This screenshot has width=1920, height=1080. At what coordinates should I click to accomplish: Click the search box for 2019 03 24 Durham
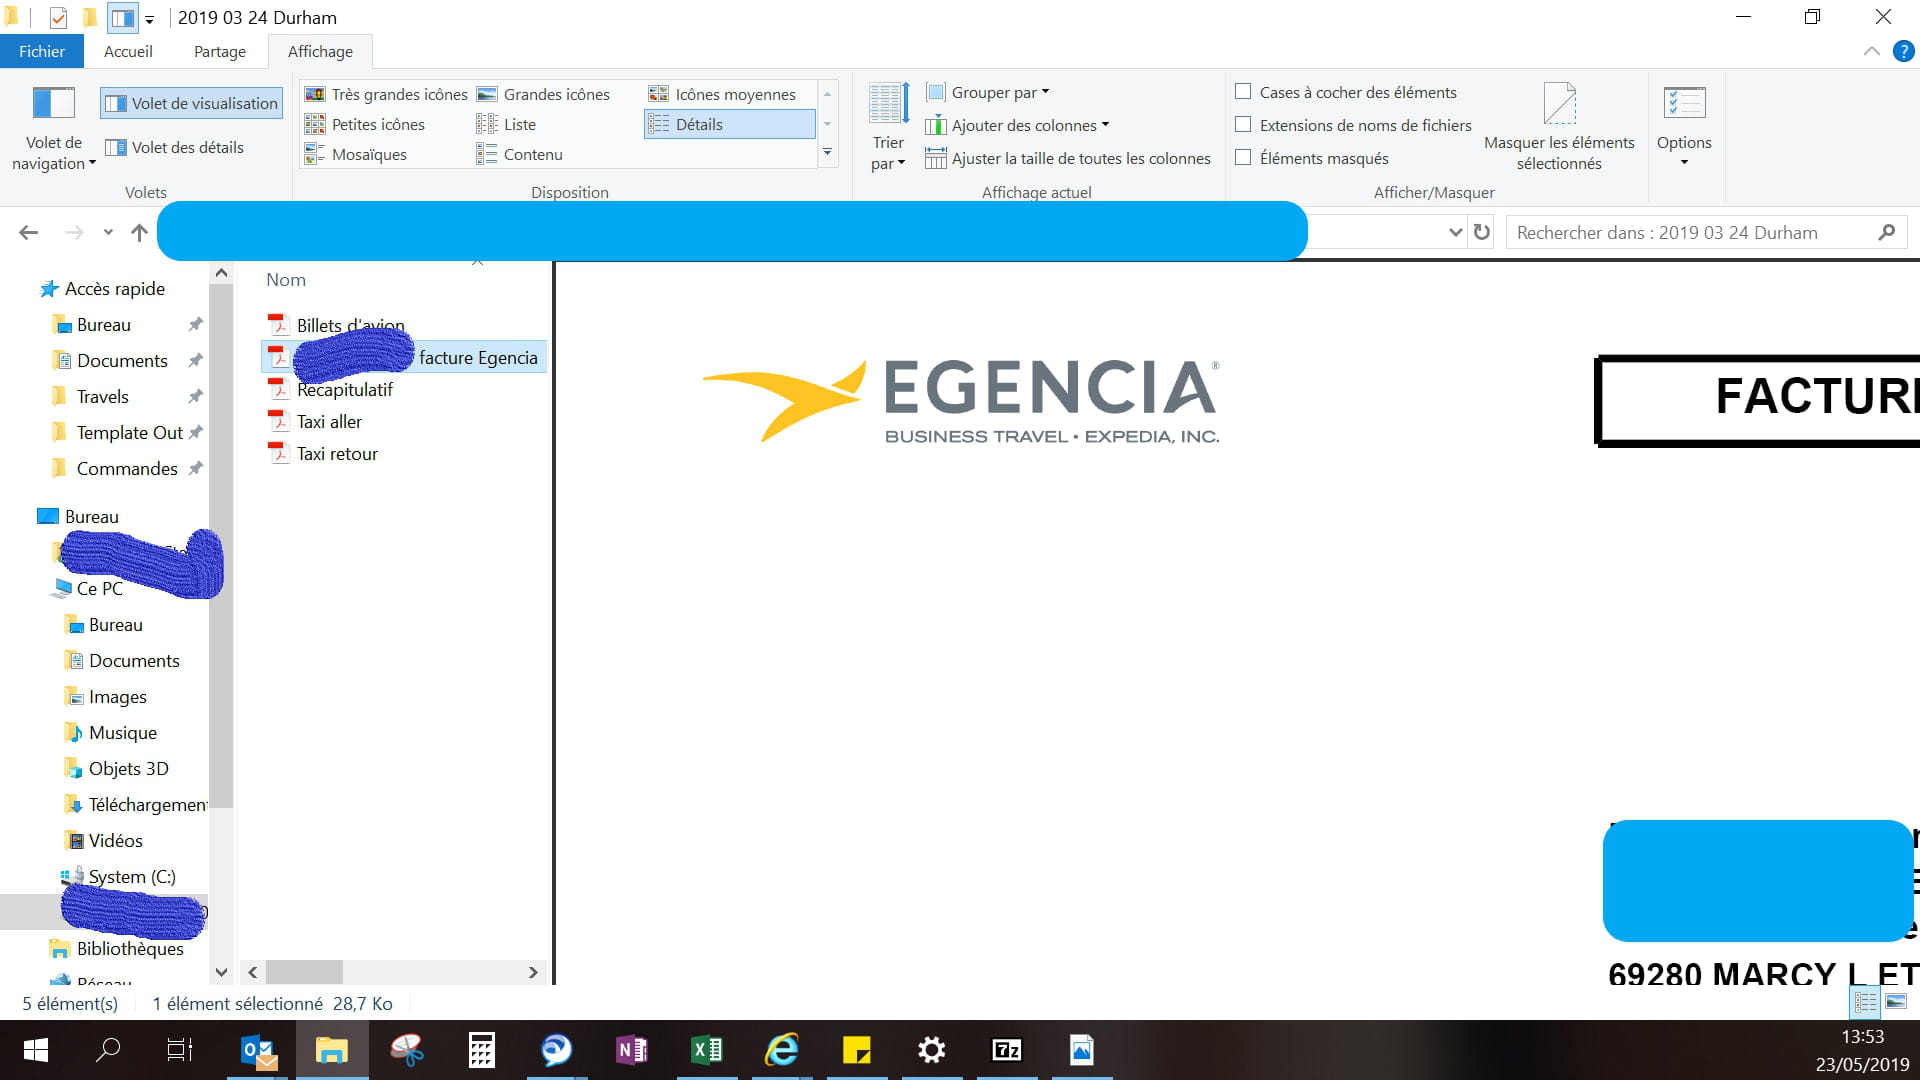coord(1706,232)
